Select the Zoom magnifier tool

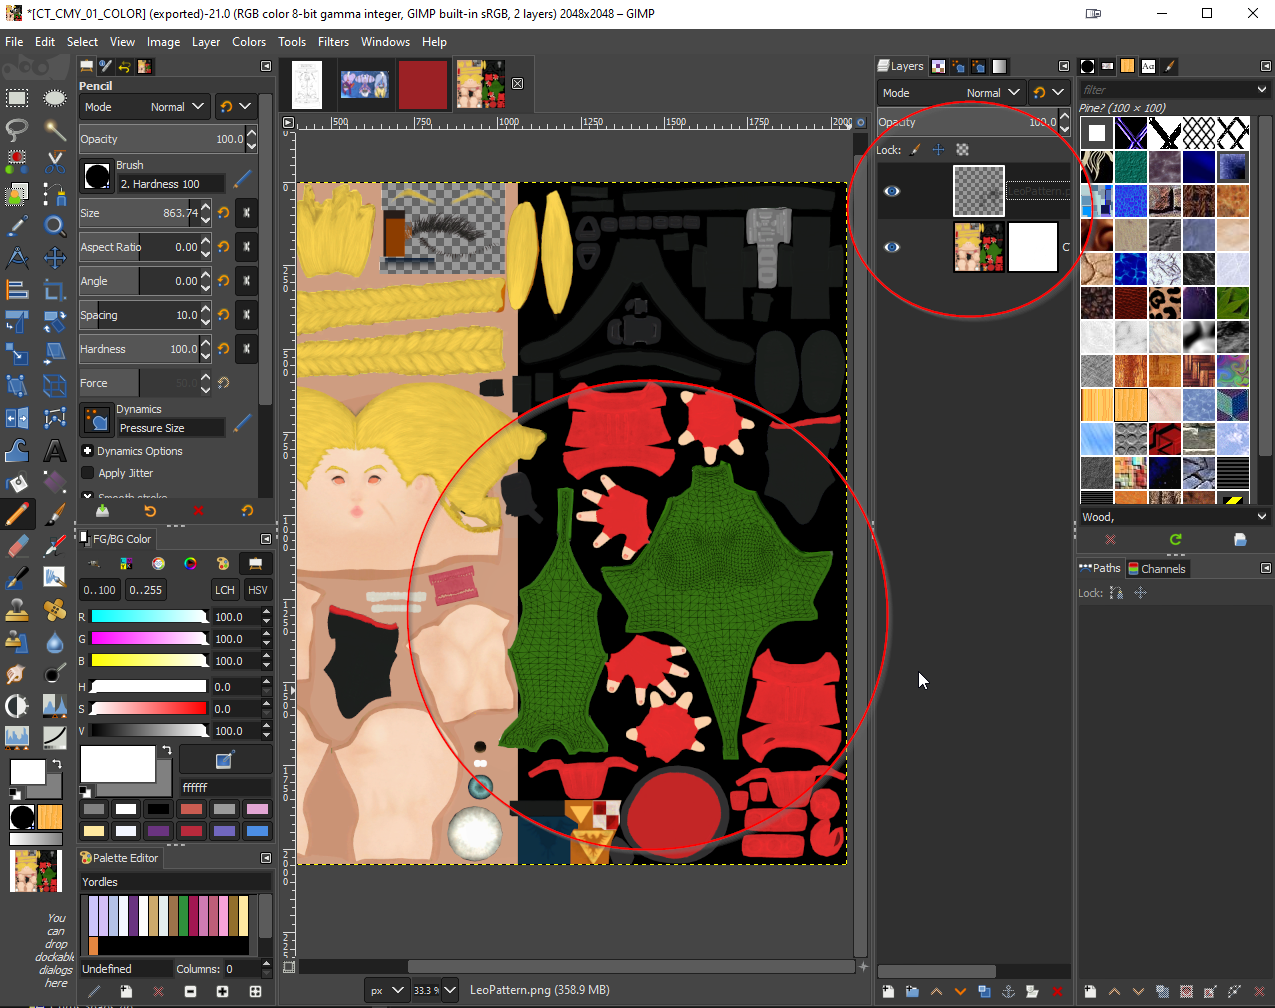point(55,226)
